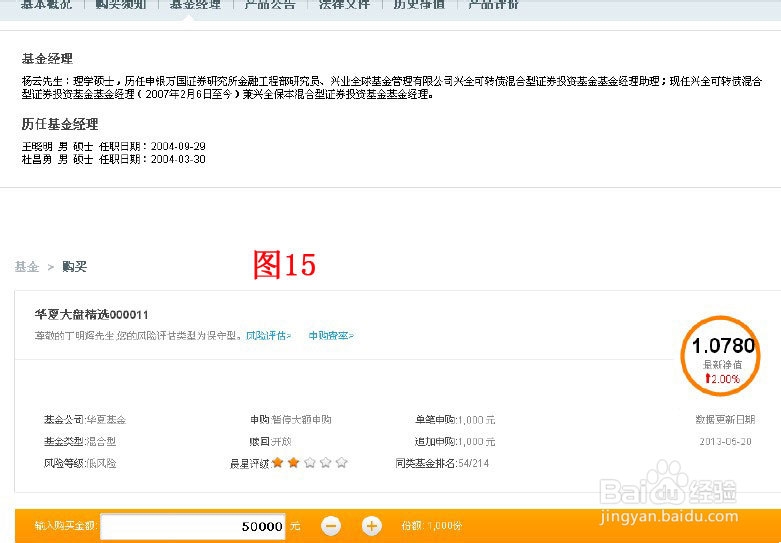Click 追加申购:1,000元 value
This screenshot has height=543, width=781.
pos(455,441)
